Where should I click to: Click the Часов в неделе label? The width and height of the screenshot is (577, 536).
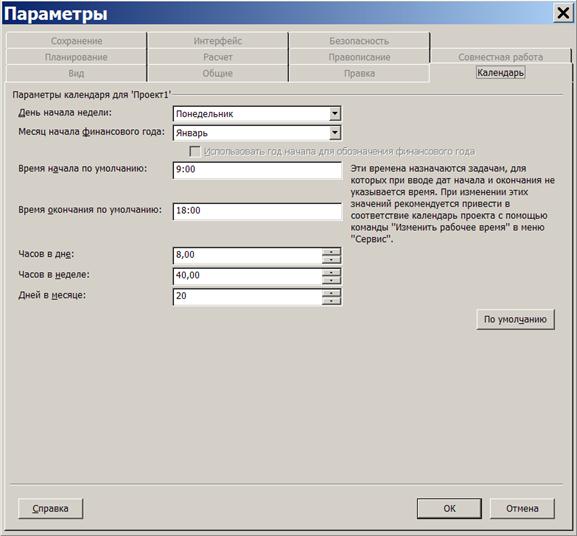[x=54, y=274]
